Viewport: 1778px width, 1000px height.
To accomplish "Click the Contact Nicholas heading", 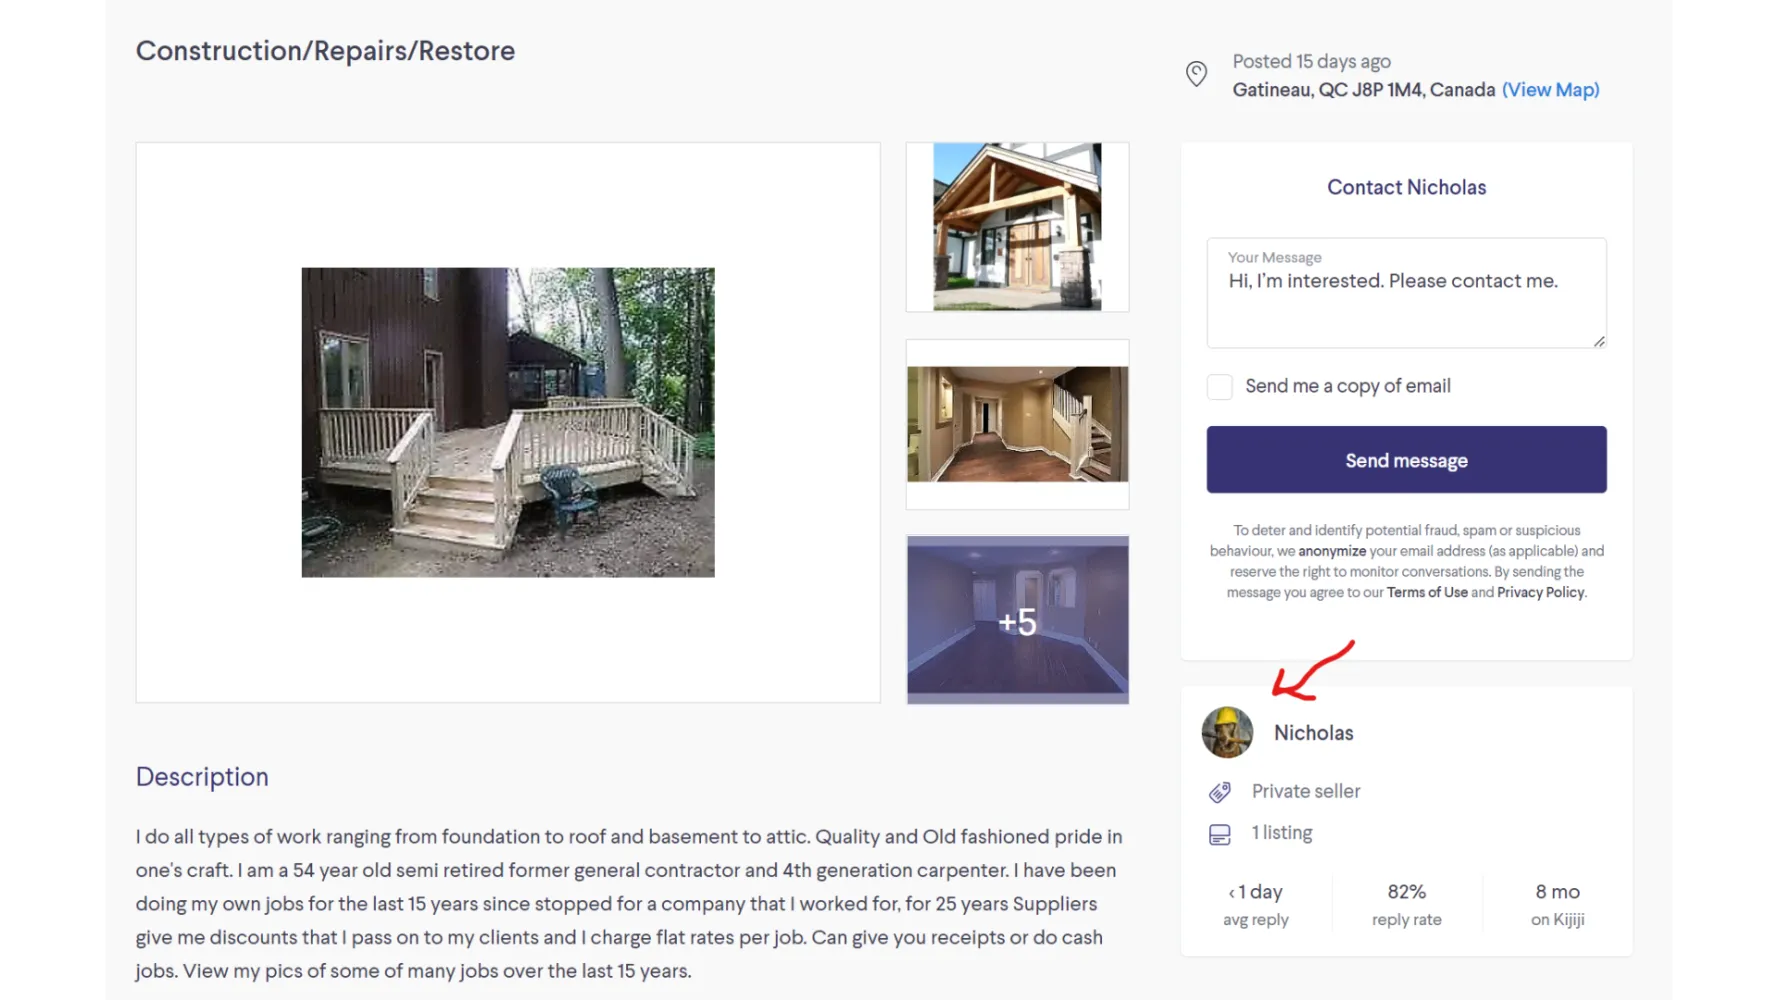I will tap(1406, 188).
